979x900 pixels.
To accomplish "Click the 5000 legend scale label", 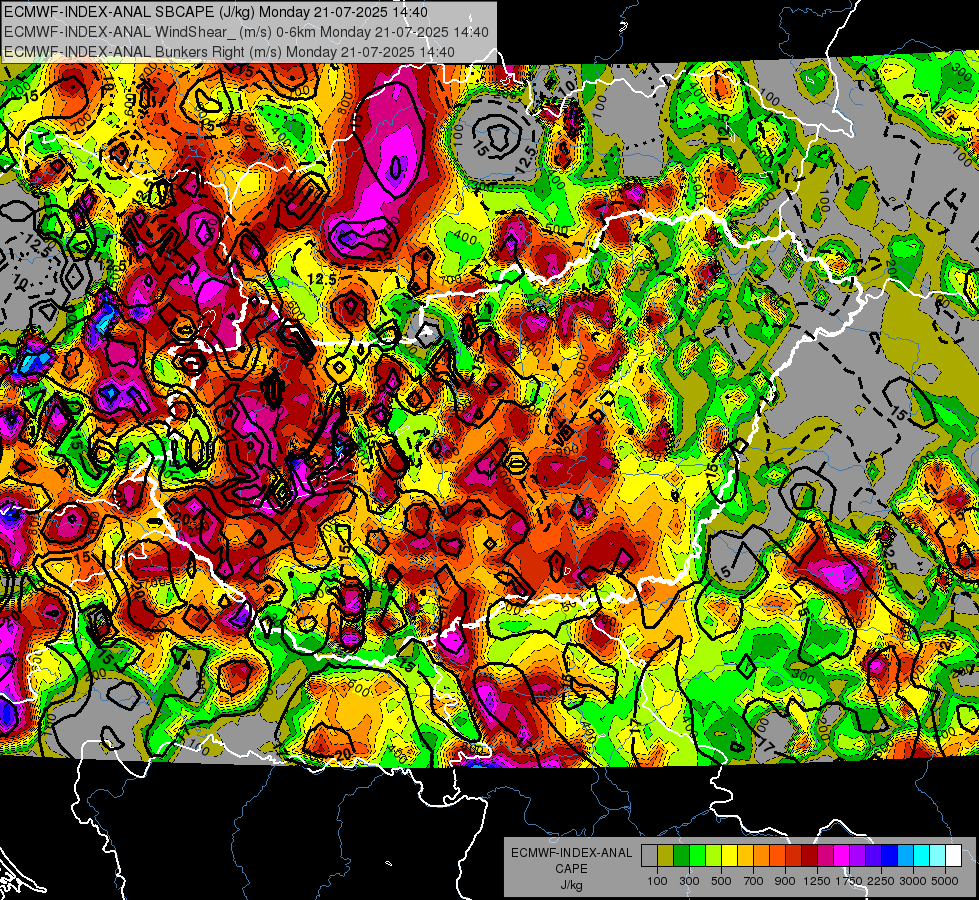I will coord(945,881).
